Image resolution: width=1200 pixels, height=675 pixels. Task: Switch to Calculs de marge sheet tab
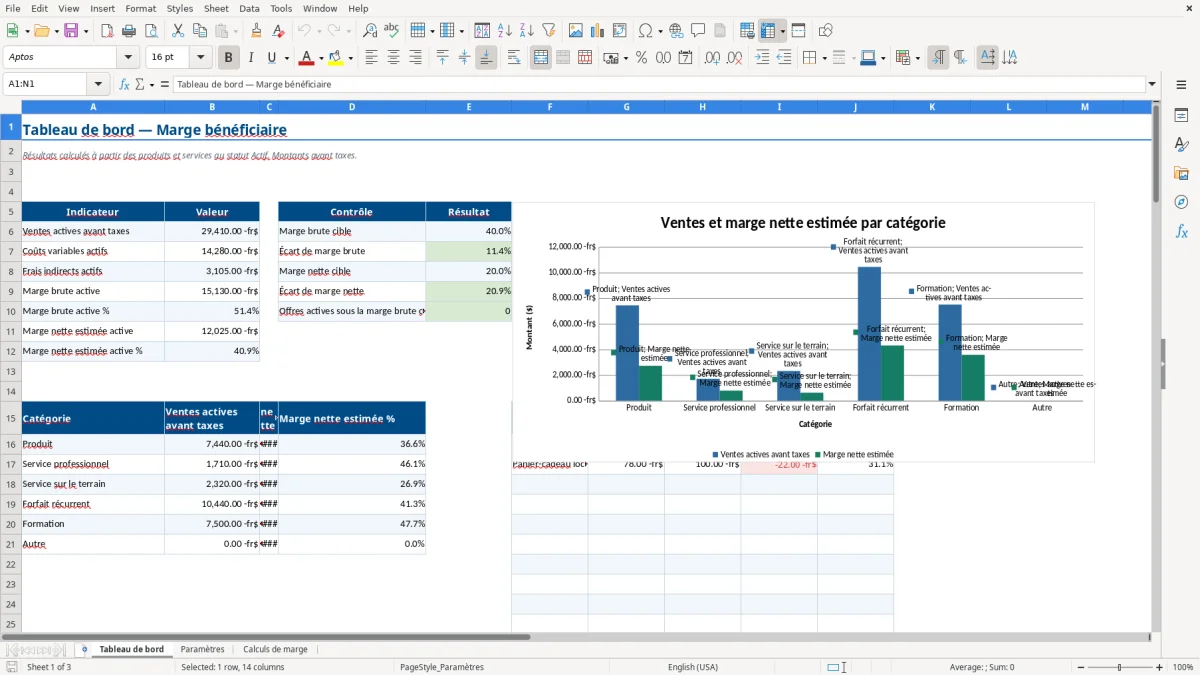point(275,649)
